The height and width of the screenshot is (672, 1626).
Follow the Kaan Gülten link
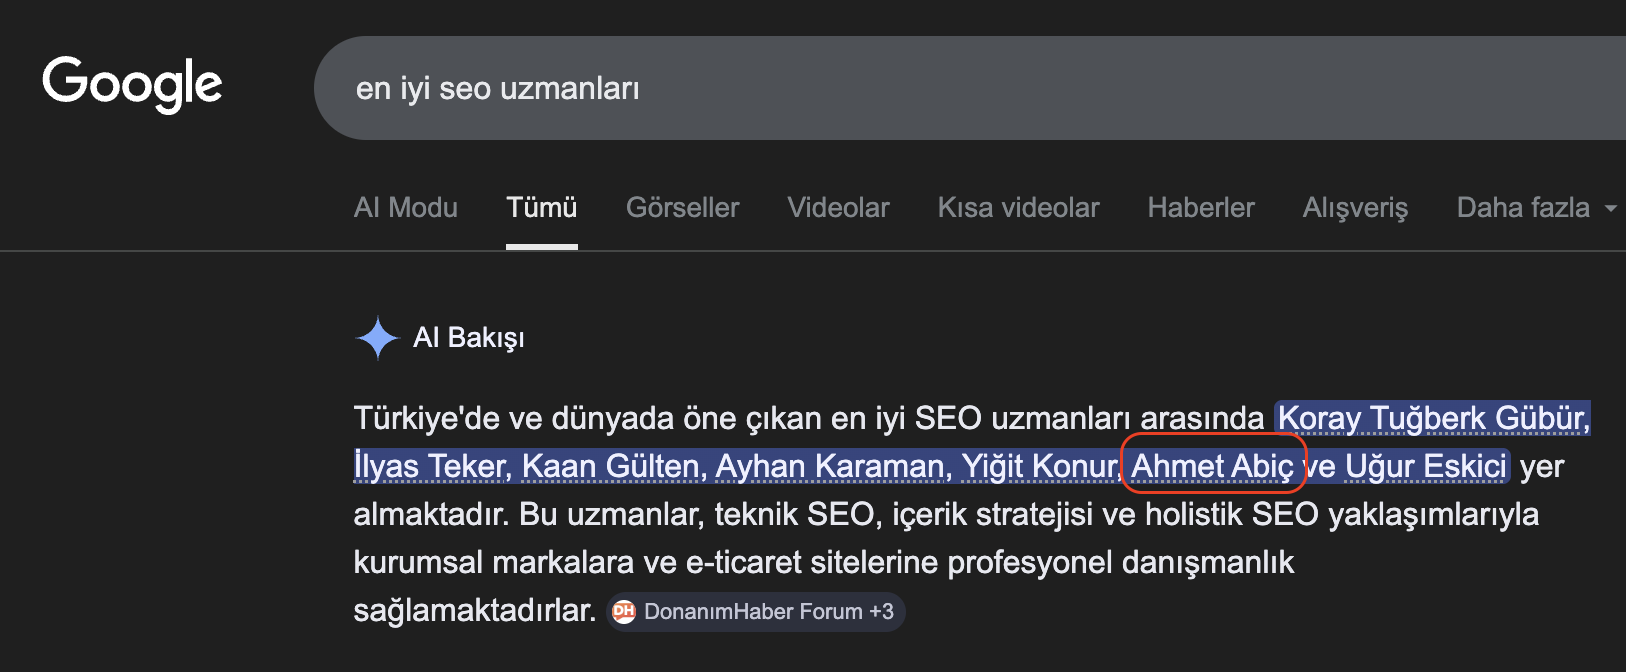613,466
